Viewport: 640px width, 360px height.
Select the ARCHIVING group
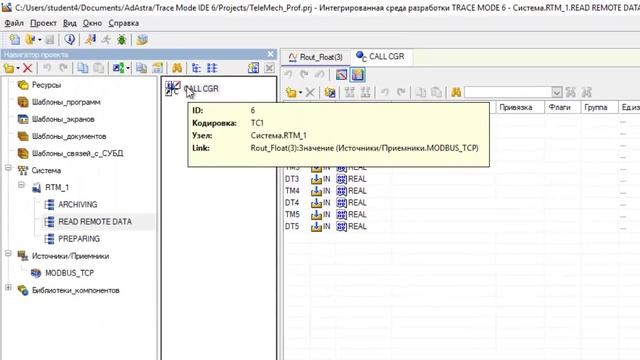coord(78,204)
